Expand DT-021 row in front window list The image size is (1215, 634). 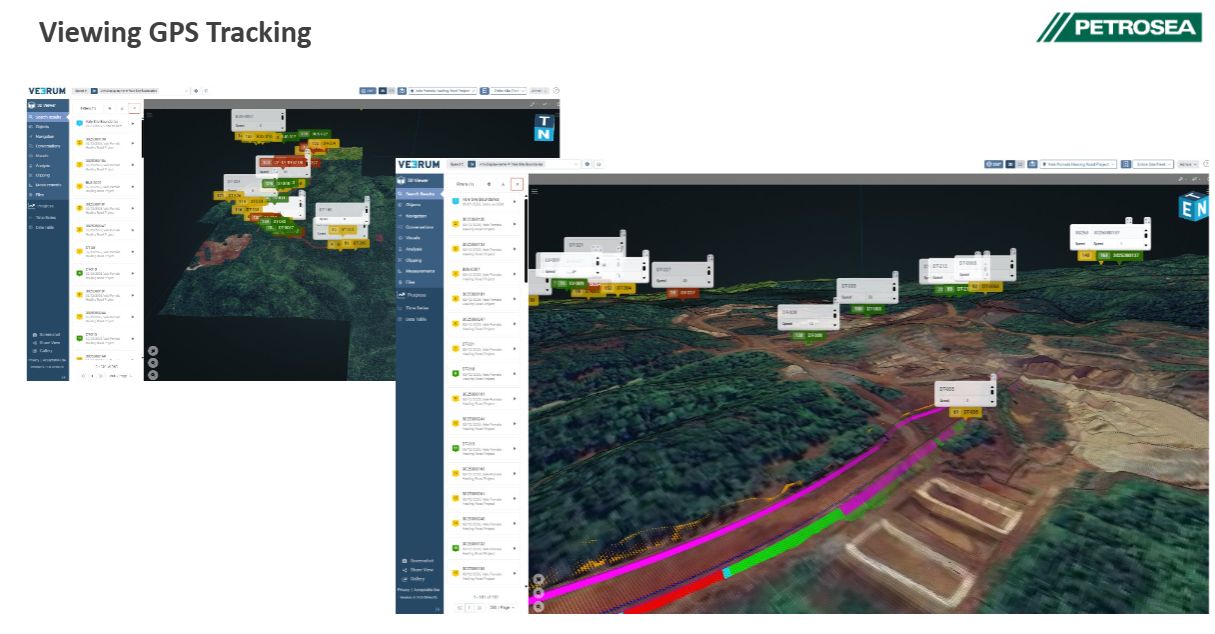click(x=514, y=348)
